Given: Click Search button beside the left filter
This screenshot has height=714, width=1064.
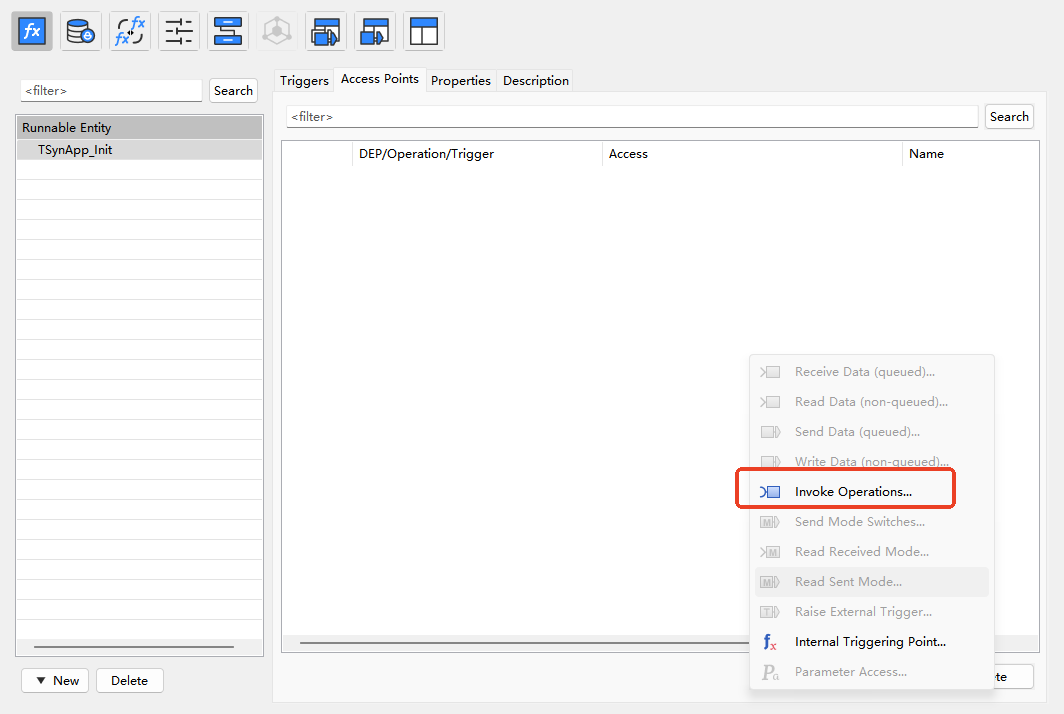Looking at the screenshot, I should [x=233, y=91].
